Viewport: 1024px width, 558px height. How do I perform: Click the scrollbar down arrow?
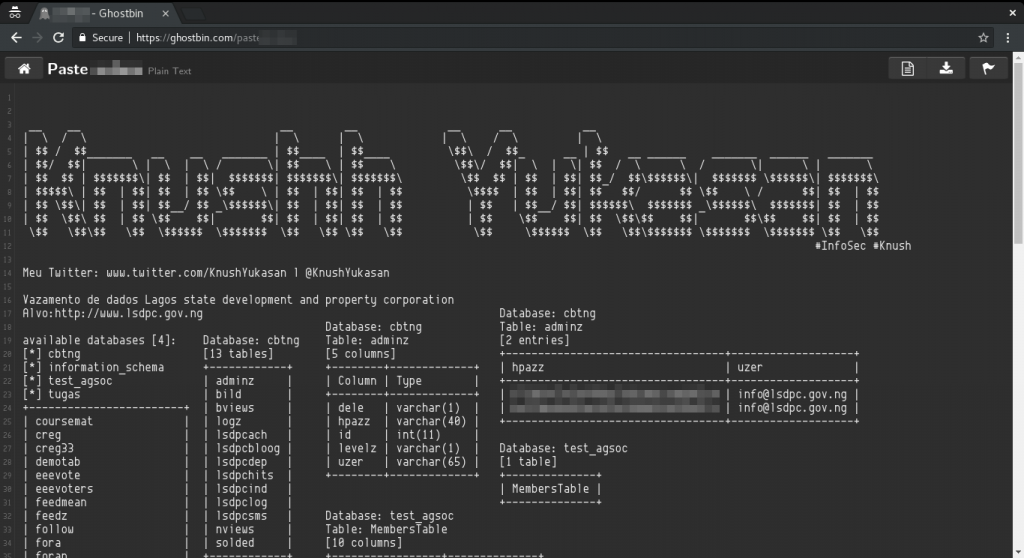coord(1018,552)
